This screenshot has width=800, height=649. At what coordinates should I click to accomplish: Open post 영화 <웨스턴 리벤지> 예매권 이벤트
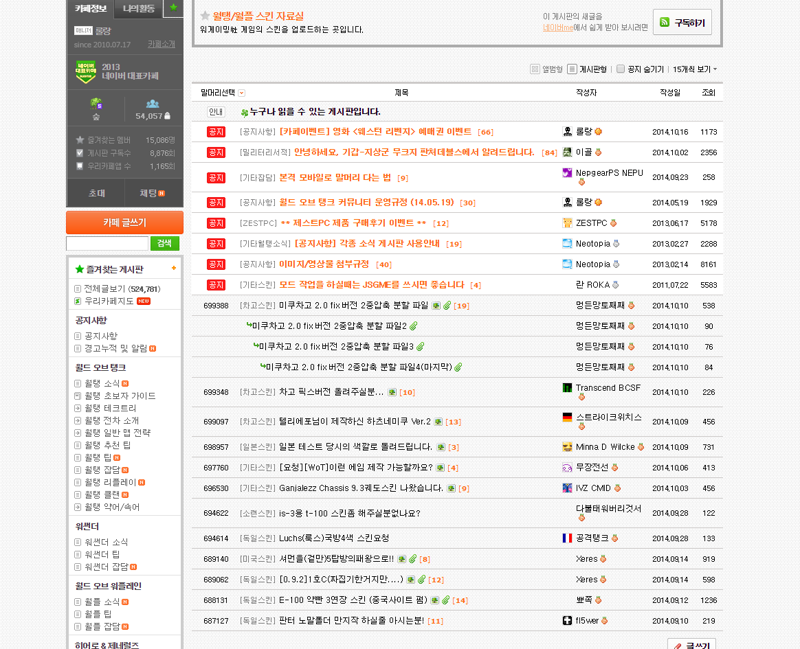pos(376,132)
